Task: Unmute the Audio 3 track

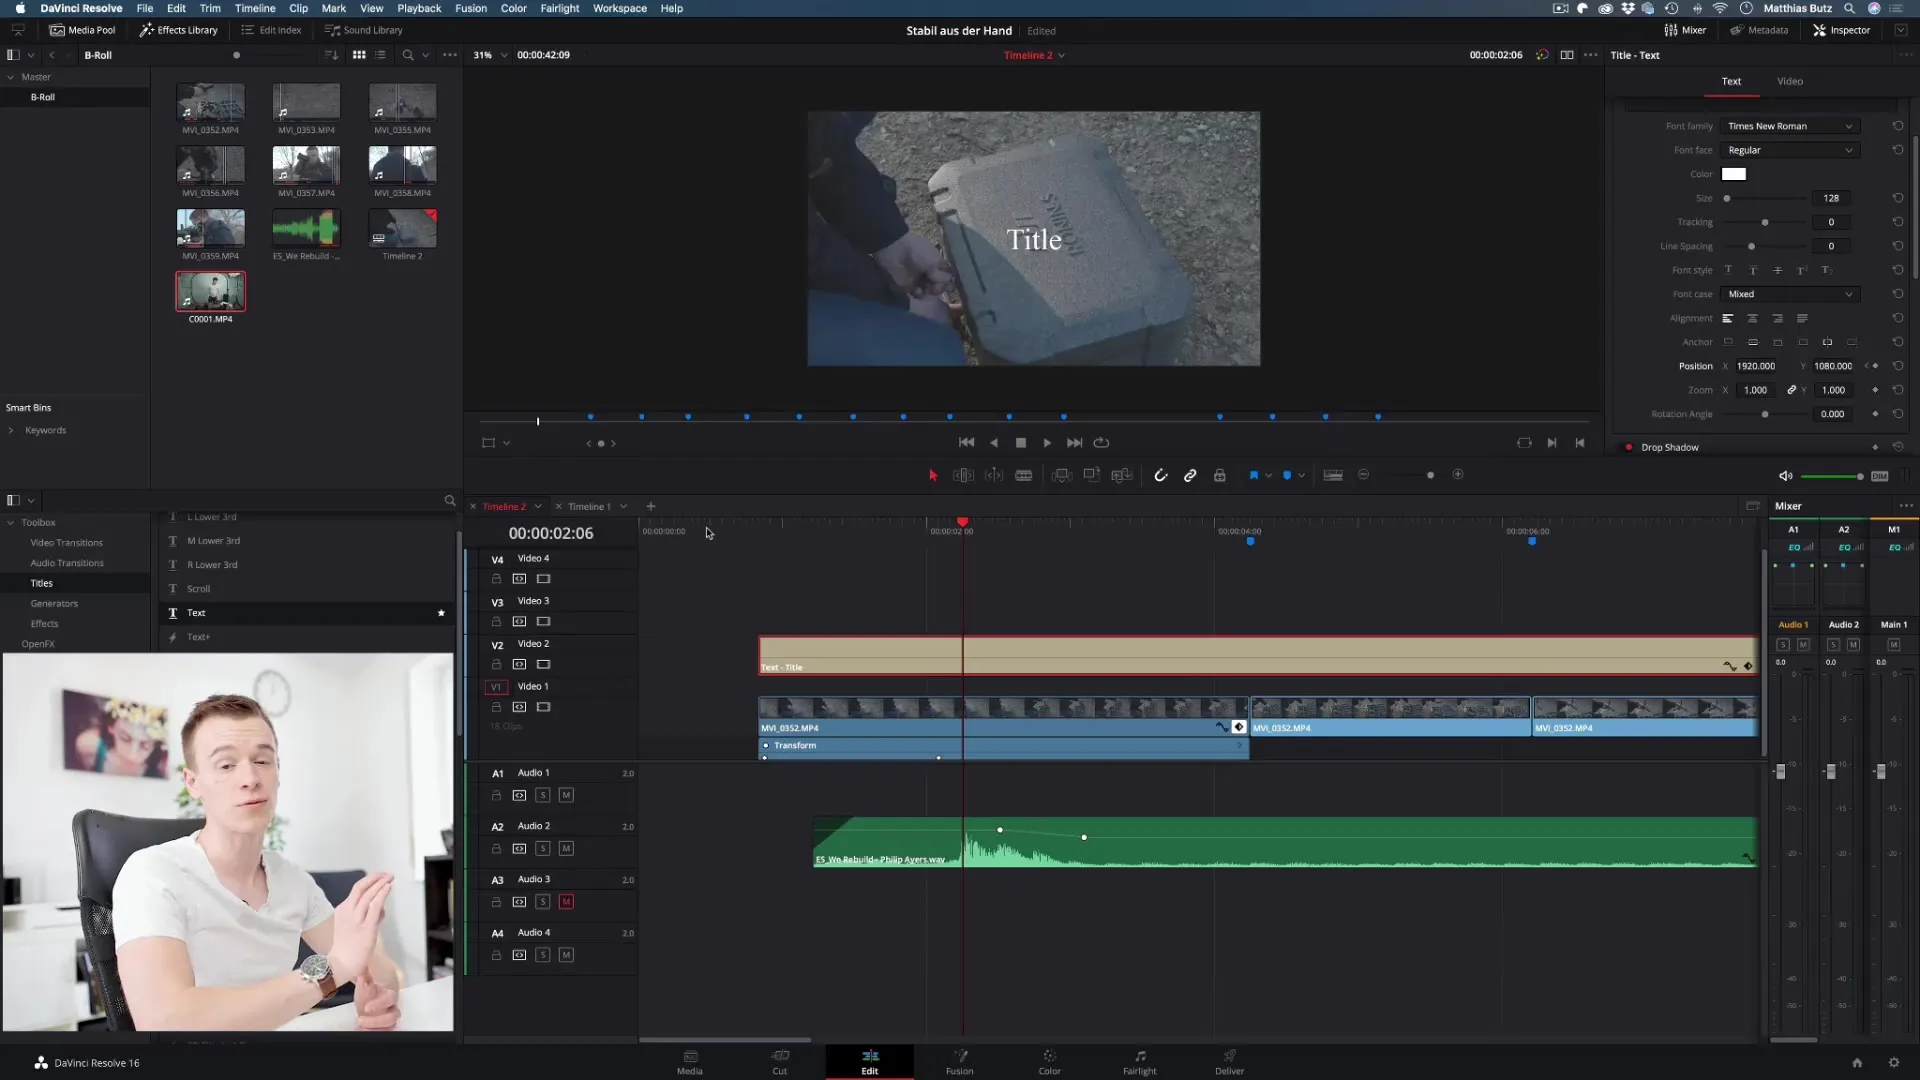Action: point(566,902)
